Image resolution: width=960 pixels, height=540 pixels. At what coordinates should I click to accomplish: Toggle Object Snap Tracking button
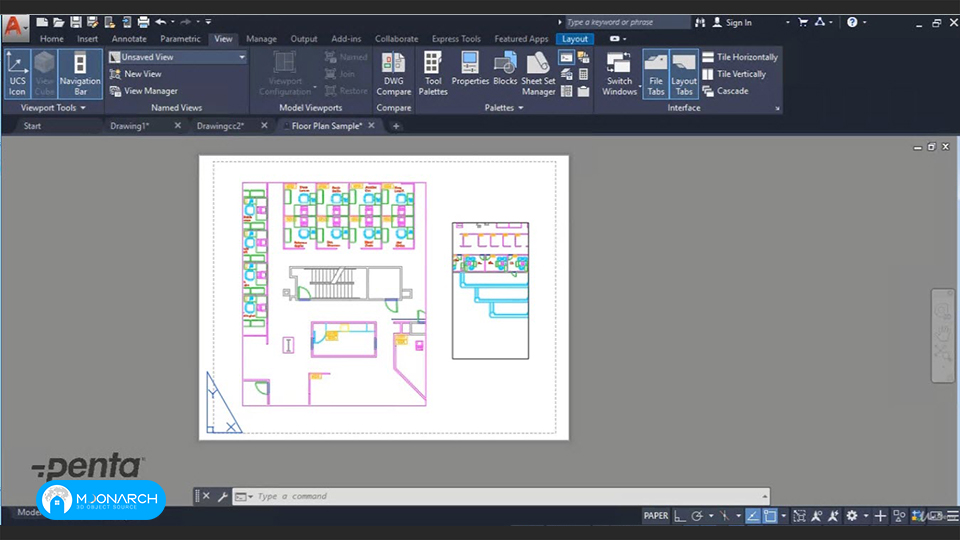pyautogui.click(x=752, y=516)
